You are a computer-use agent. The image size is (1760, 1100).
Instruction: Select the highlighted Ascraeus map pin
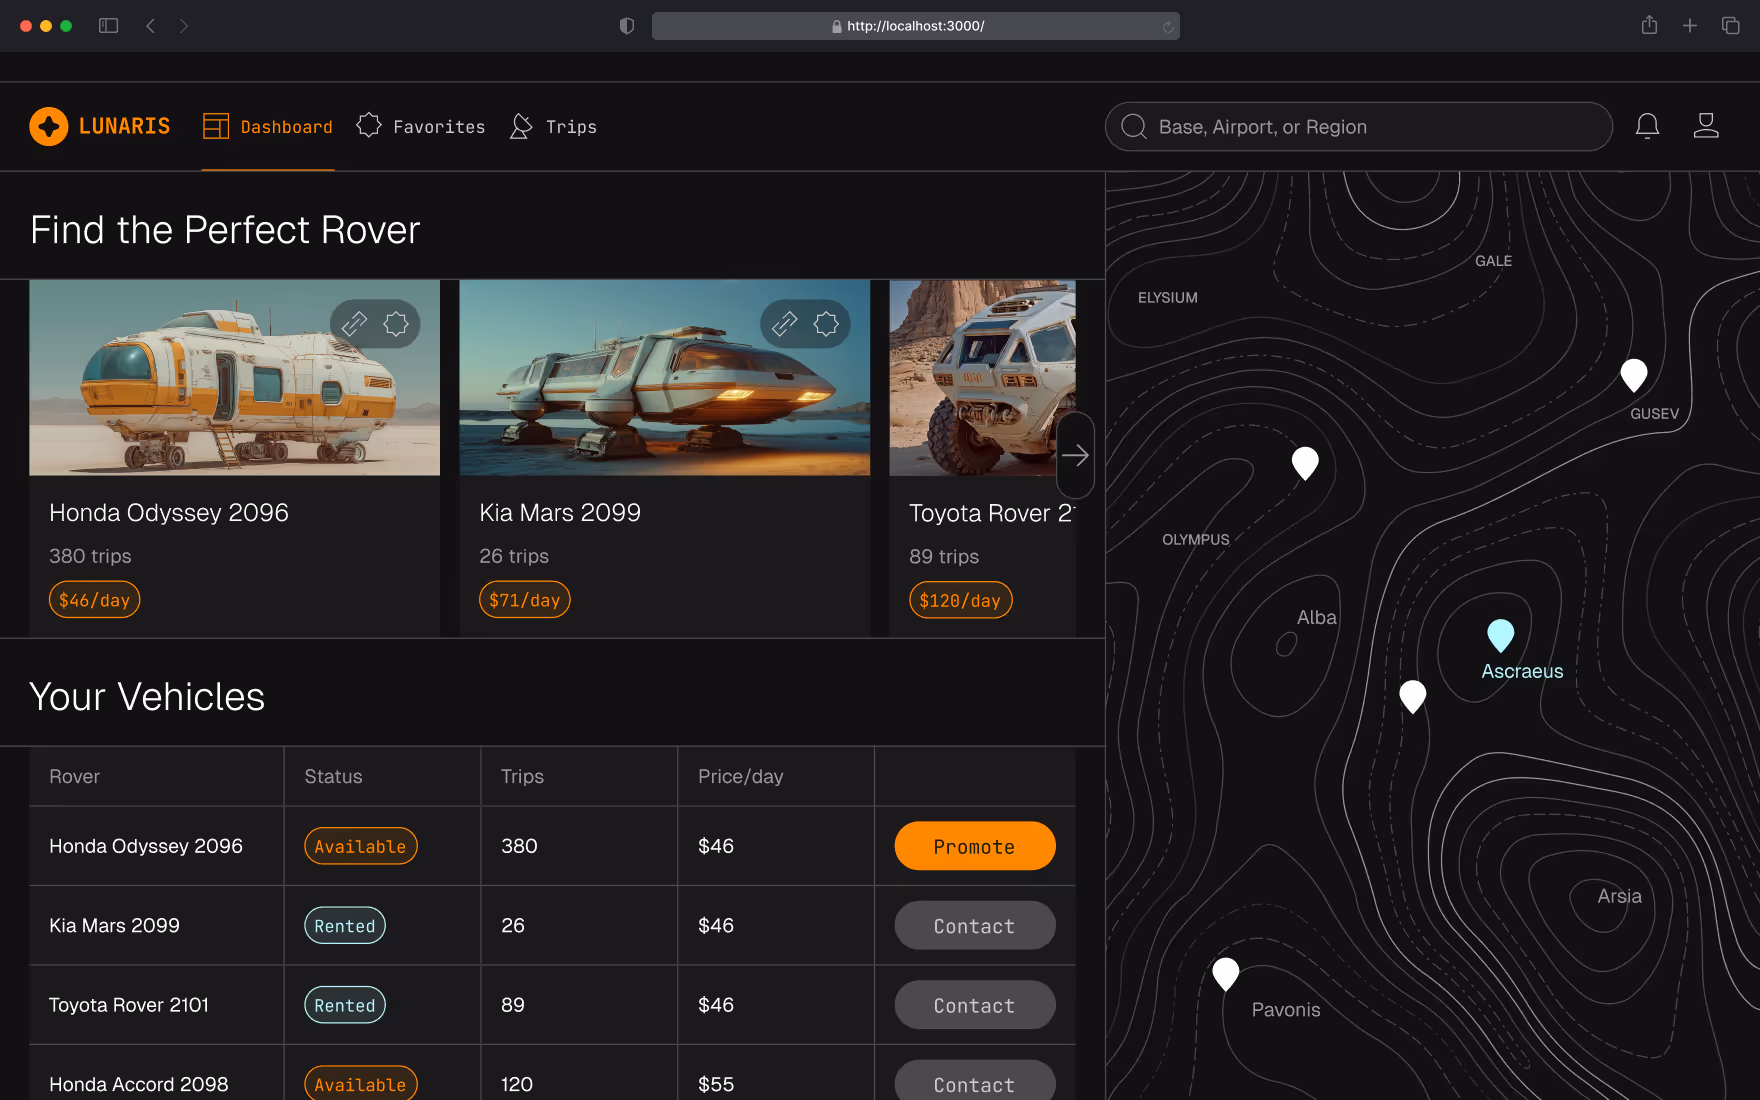[1500, 635]
